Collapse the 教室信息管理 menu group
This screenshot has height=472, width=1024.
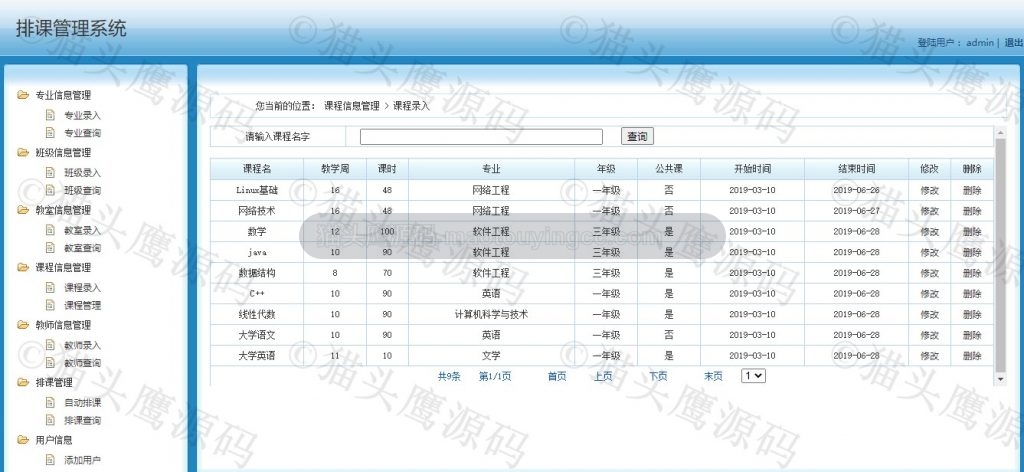[63, 210]
